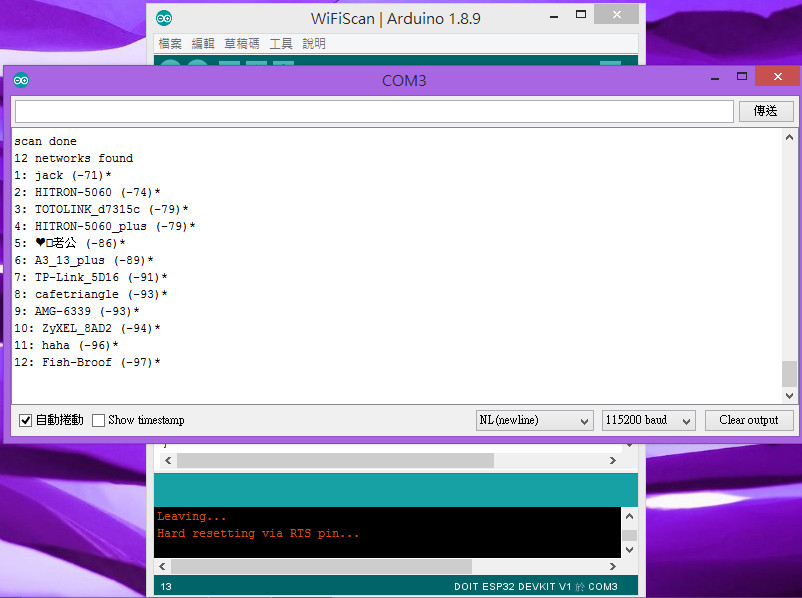Click the console scroll down arrow
The width and height of the screenshot is (802, 598).
(630, 550)
